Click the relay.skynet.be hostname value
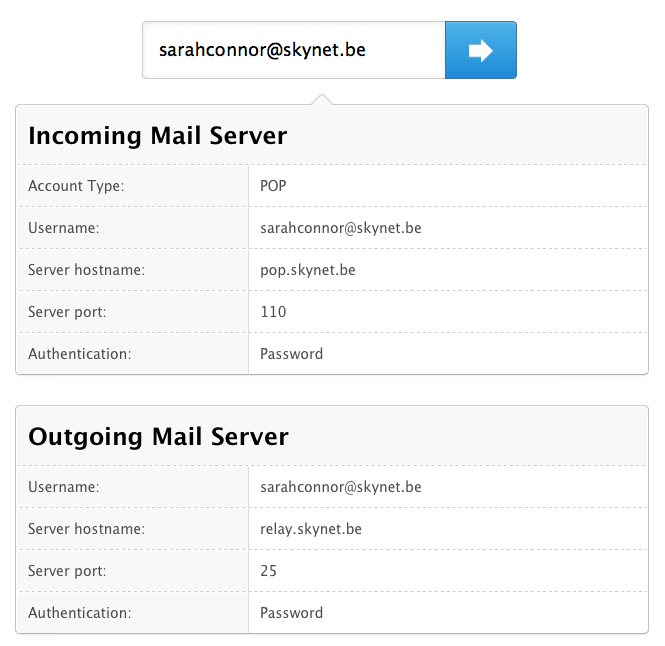This screenshot has height=646, width=665. (311, 529)
